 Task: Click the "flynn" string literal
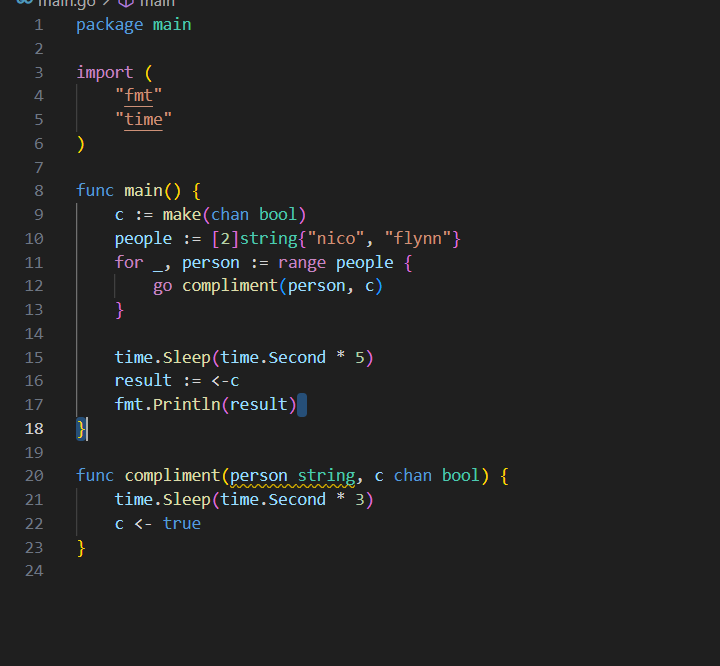418,239
